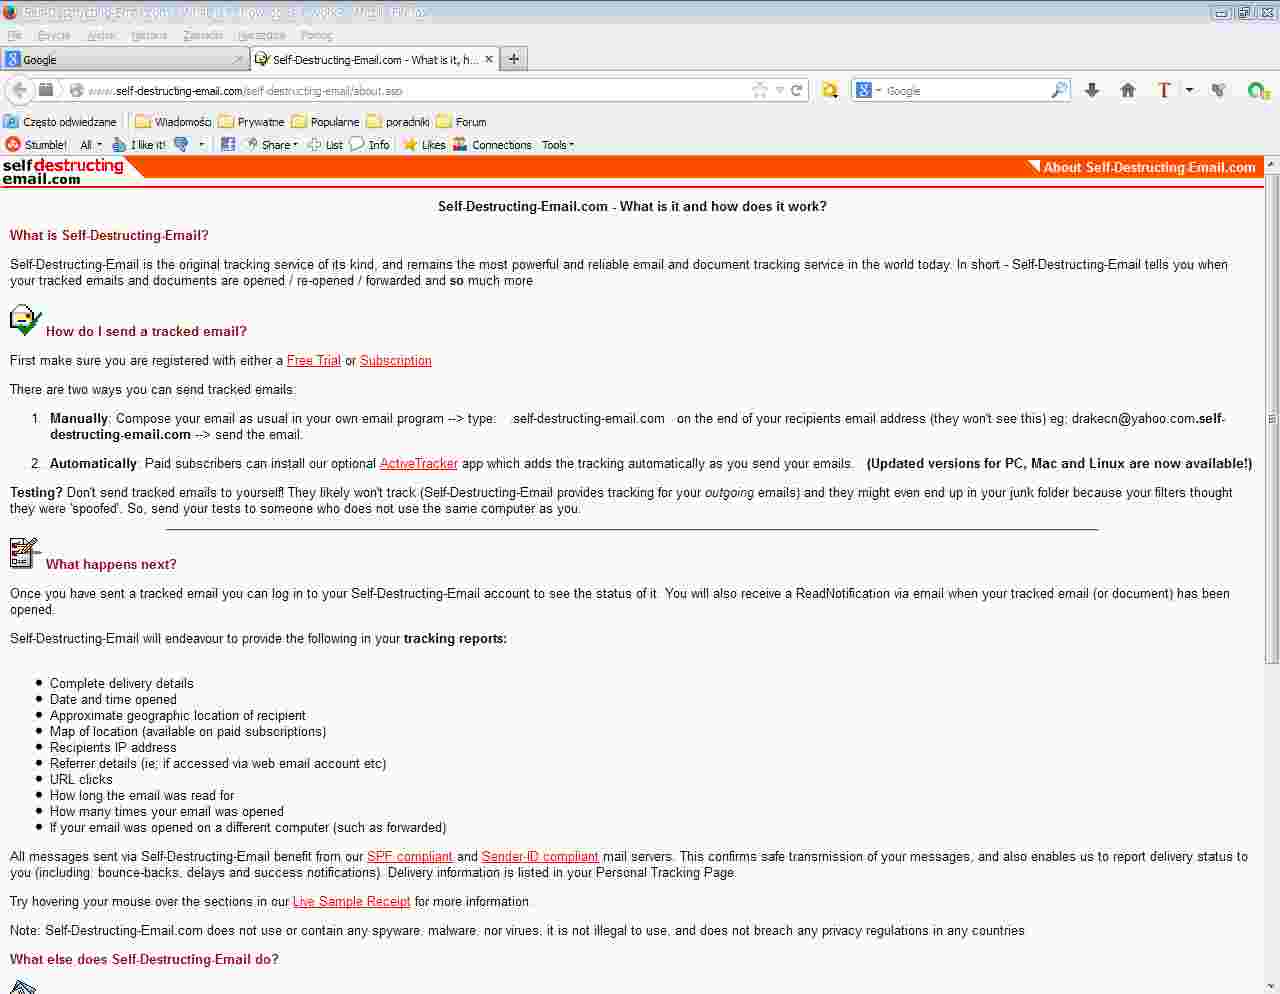1280x994 pixels.
Task: Open the Wiadomości bookmark folder
Action: tap(173, 122)
